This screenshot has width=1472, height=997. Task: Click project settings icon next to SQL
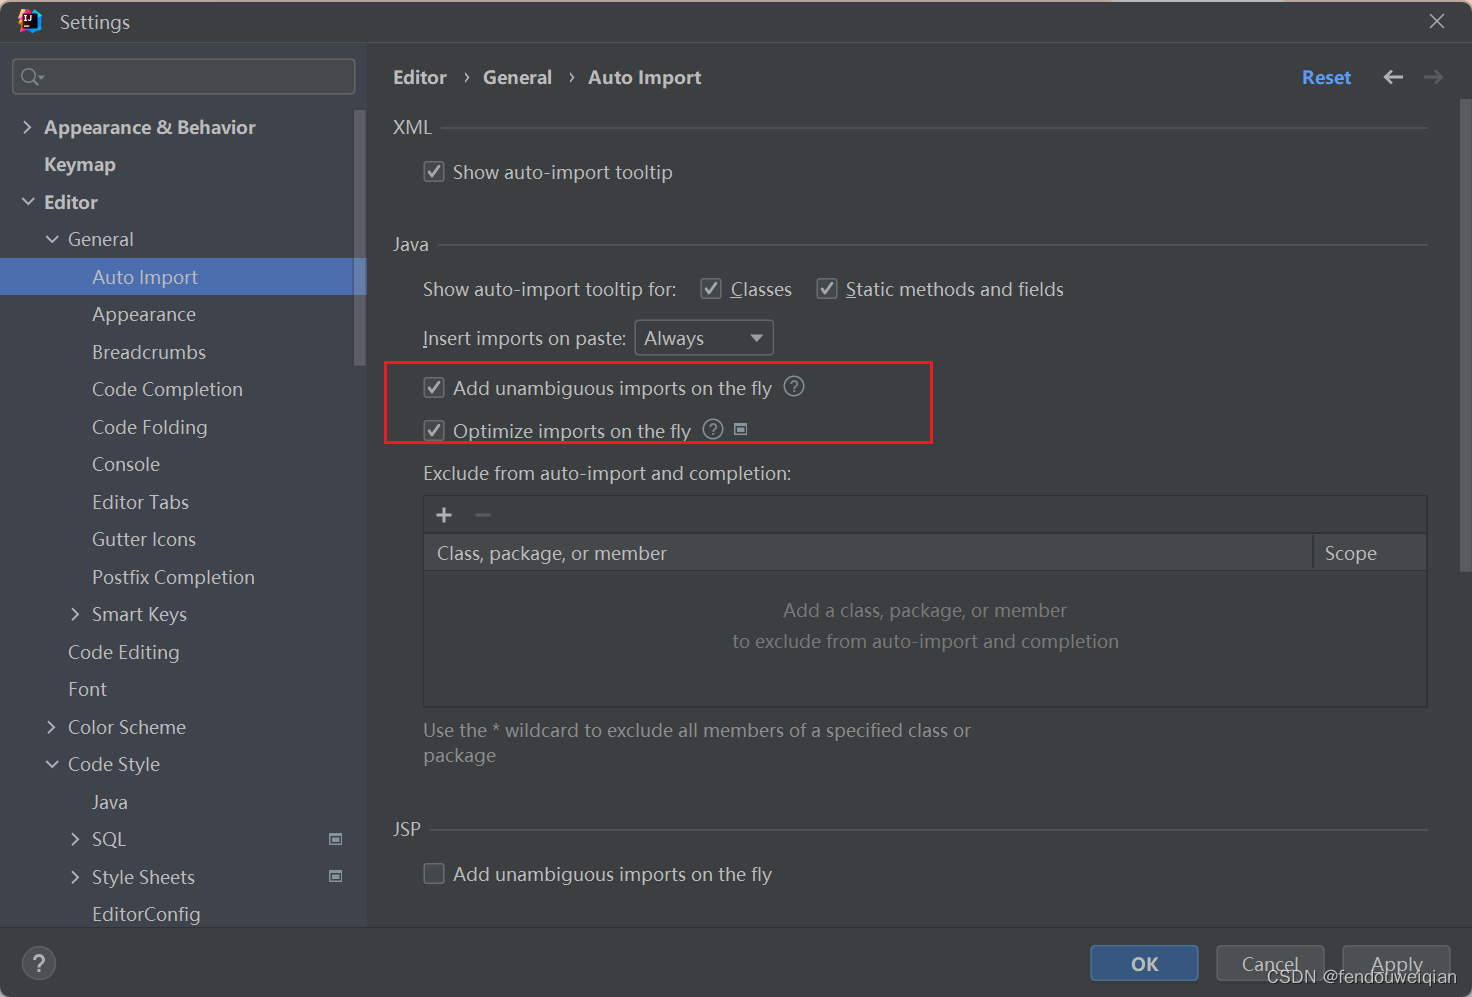[336, 839]
